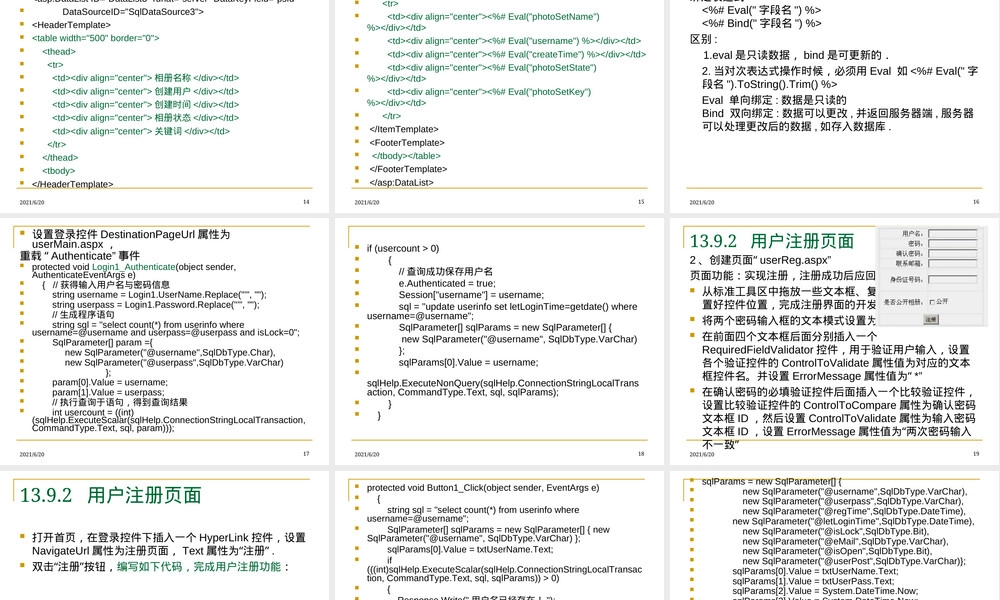The width and height of the screenshot is (1000, 600).
Task: Click the bottom-row slide heading "13.9.2 用户注册页面"
Action: pos(110,495)
